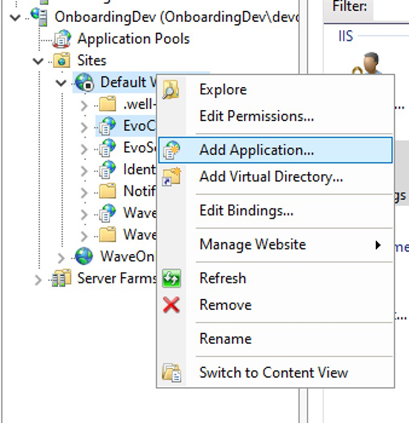409x423 pixels.
Task: Click the Sites folder globe icon
Action: point(62,60)
